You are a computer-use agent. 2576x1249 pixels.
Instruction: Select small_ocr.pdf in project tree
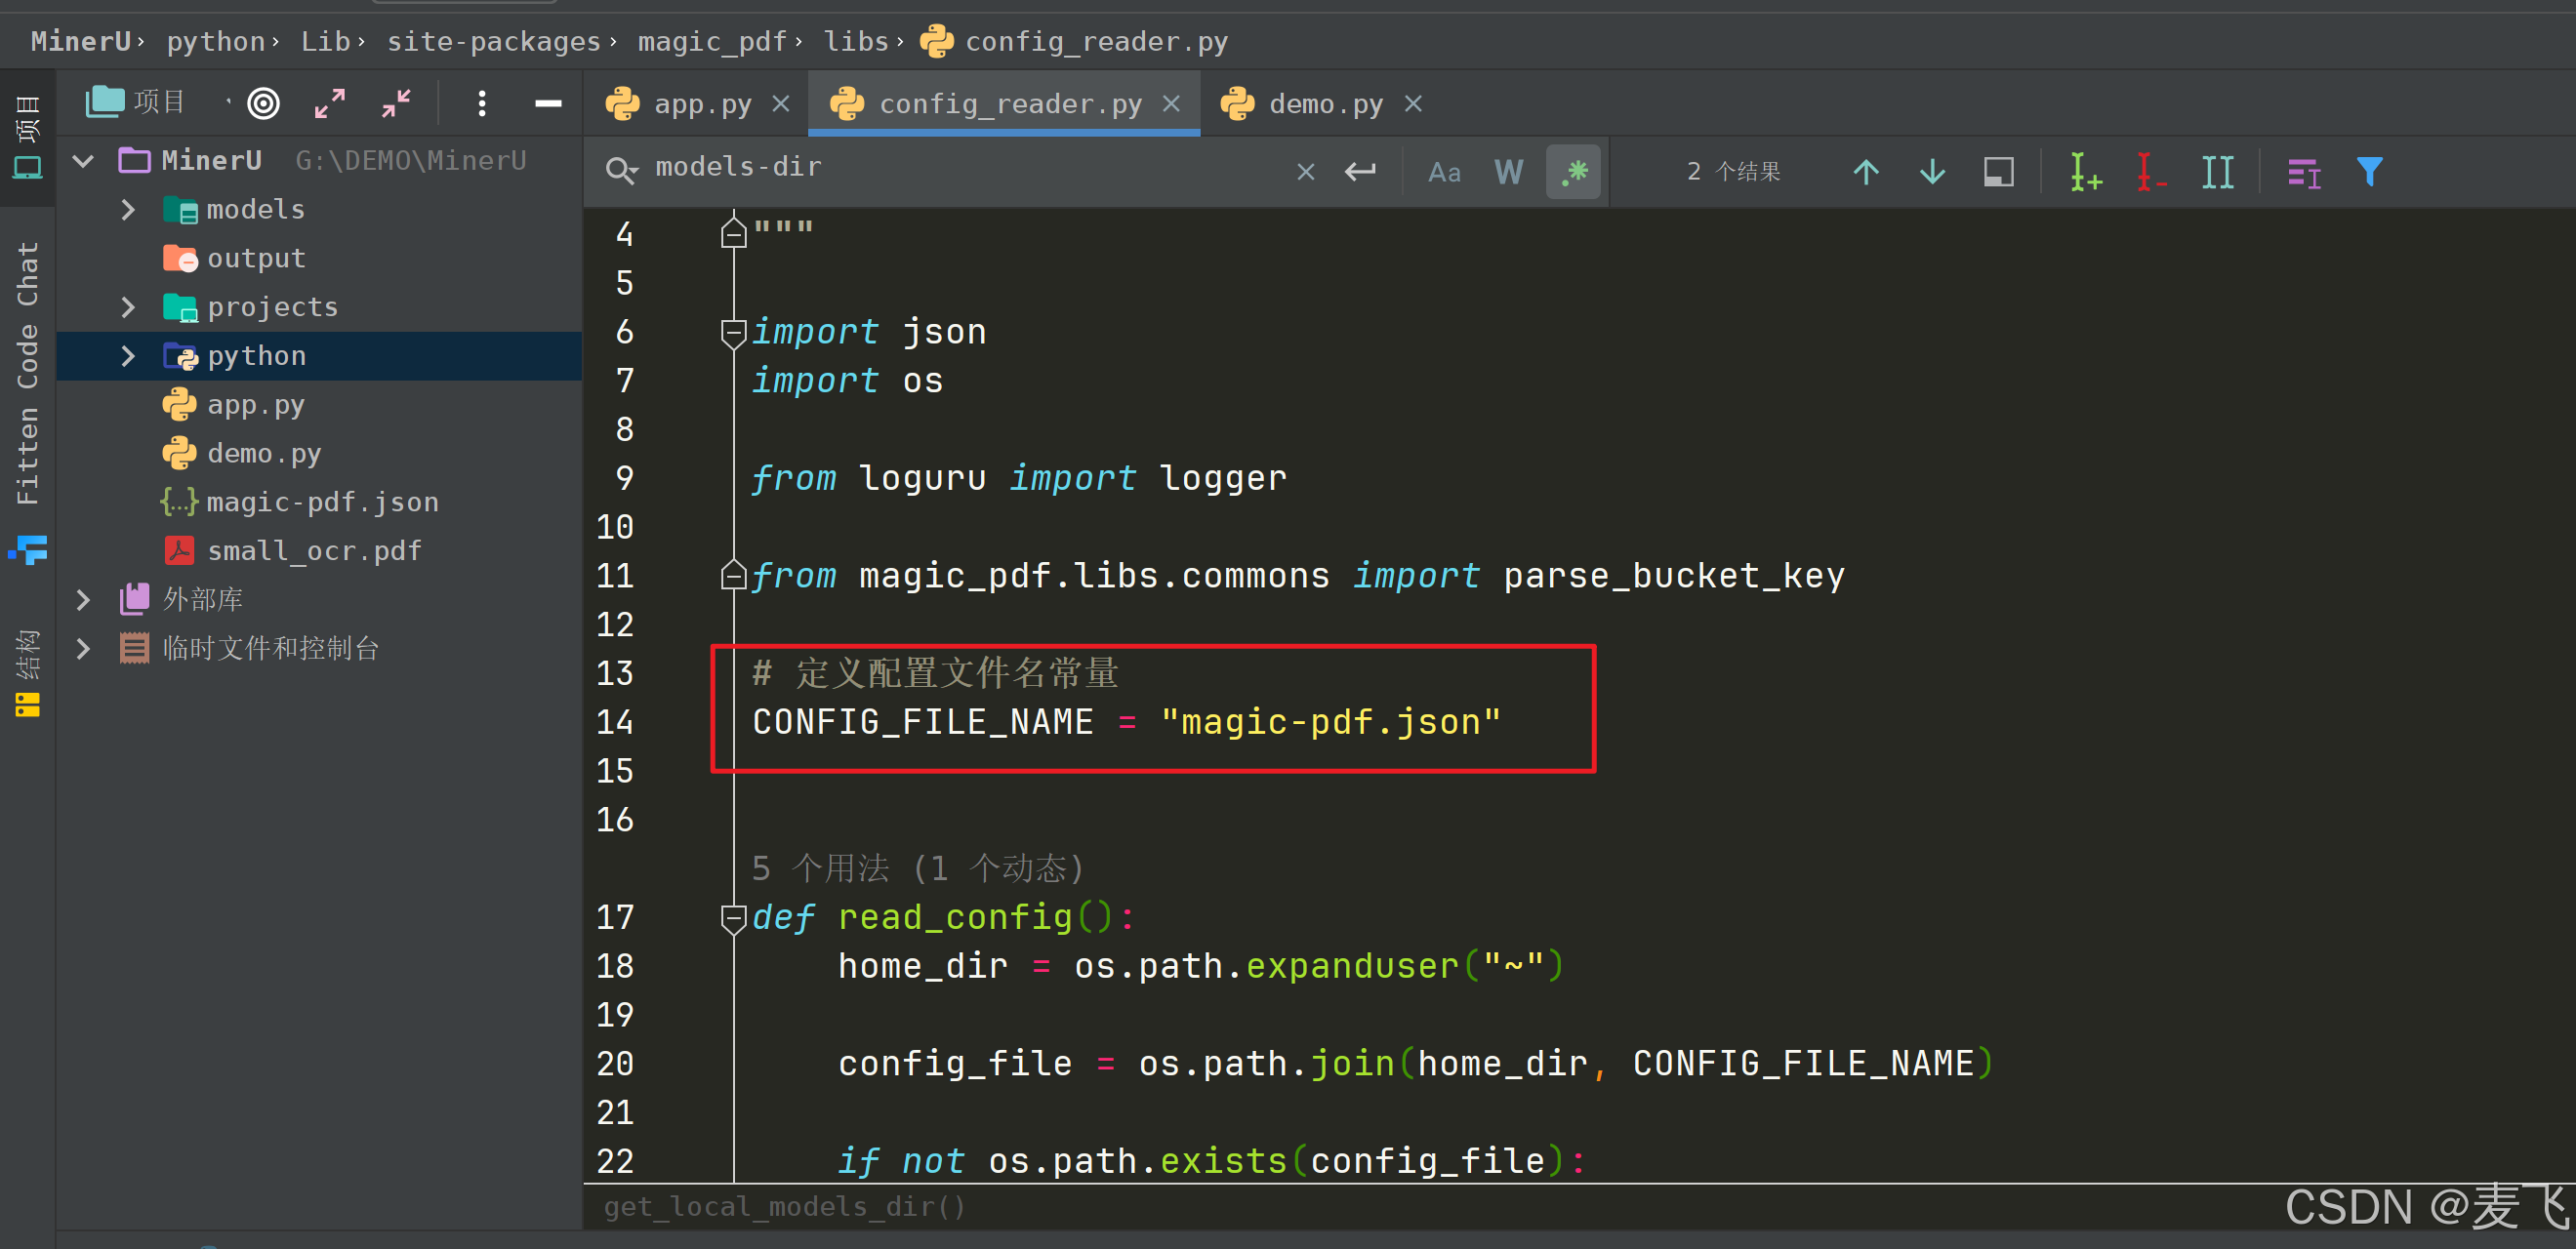[x=314, y=551]
